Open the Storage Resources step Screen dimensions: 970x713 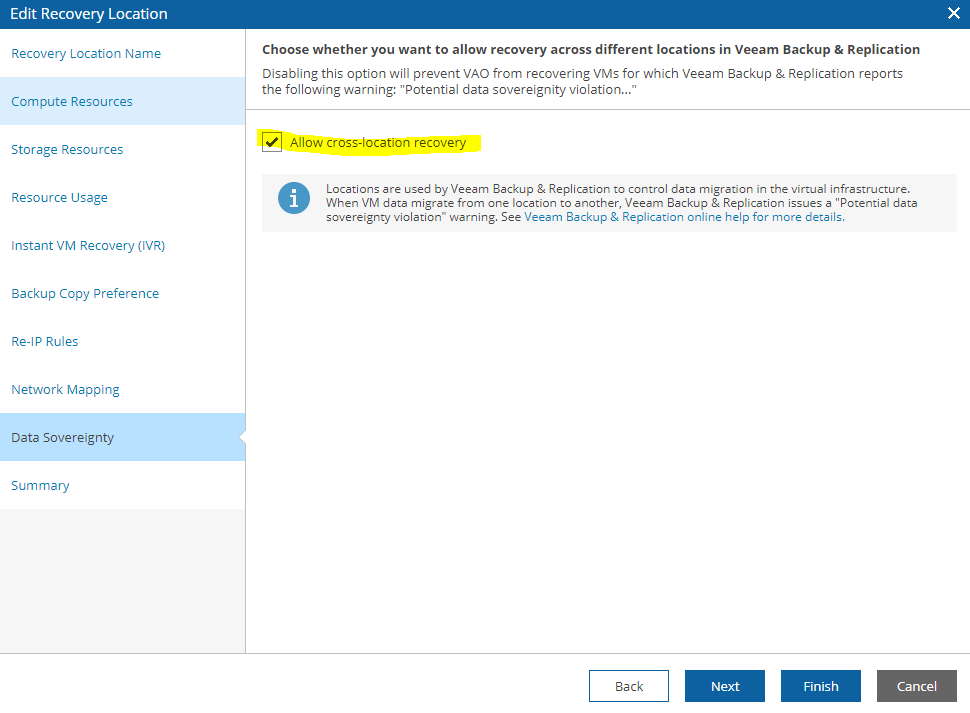[x=122, y=149]
